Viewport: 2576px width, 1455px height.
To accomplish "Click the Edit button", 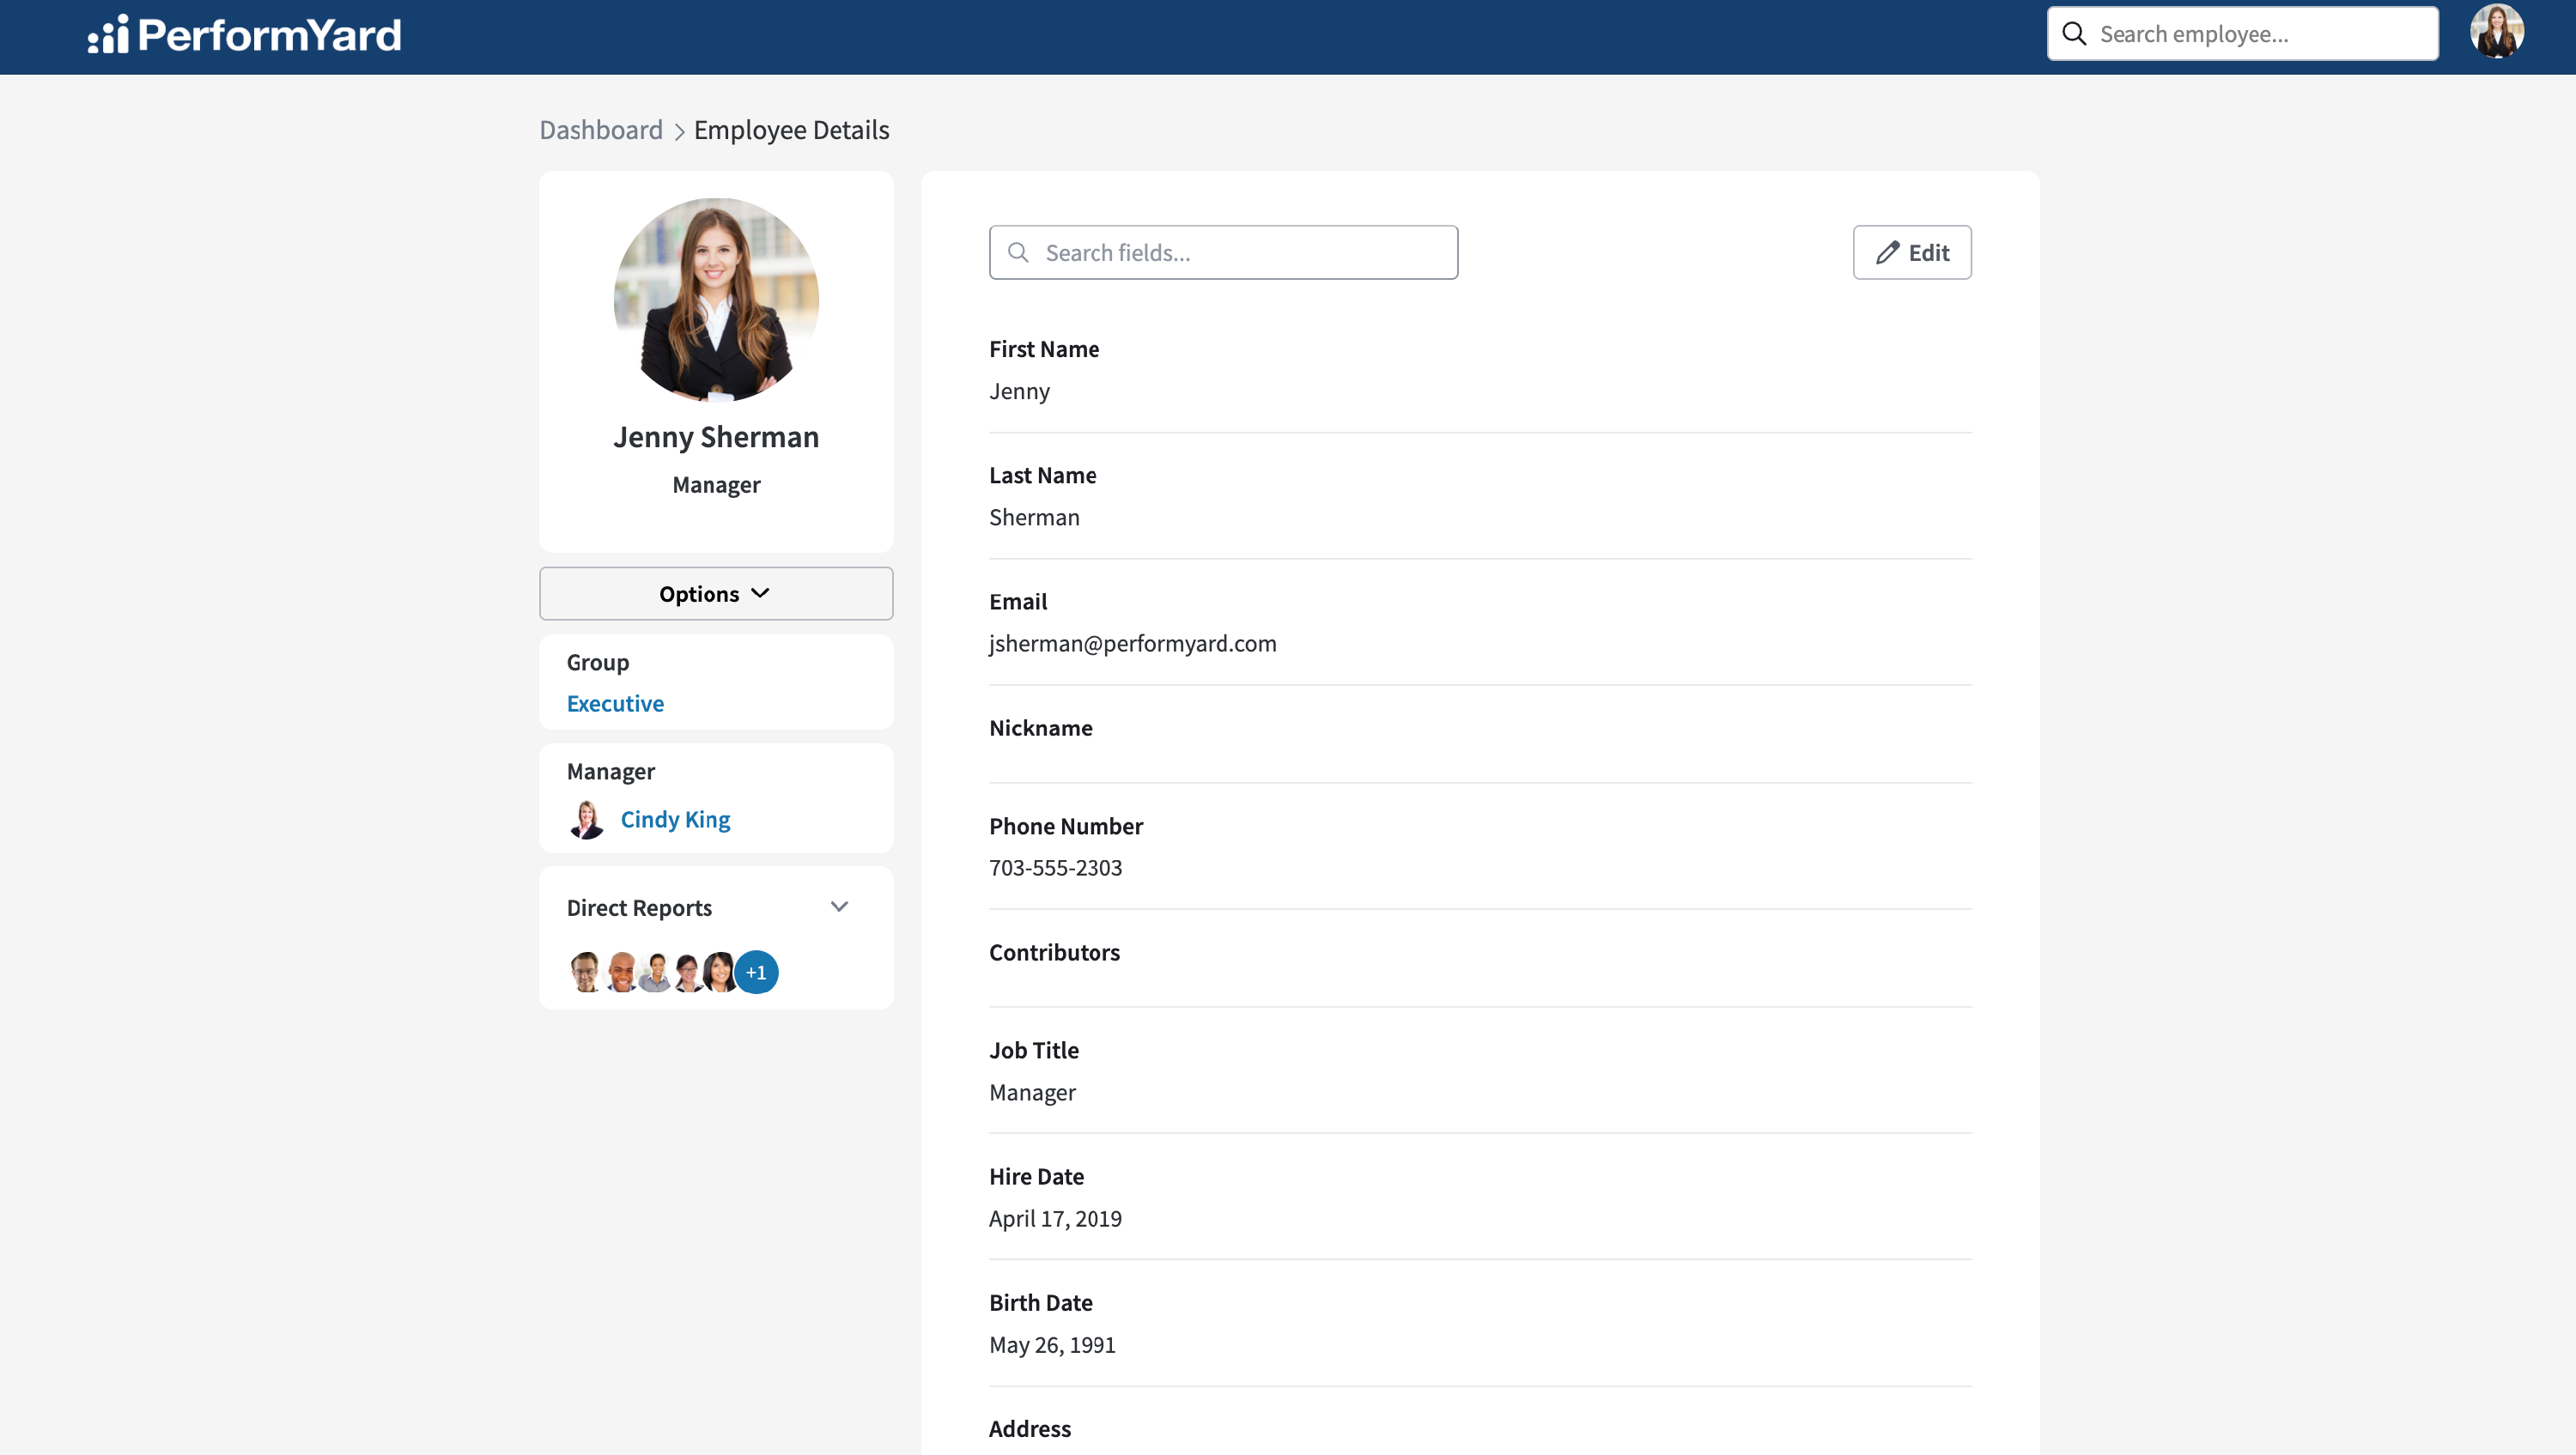I will tap(1912, 252).
